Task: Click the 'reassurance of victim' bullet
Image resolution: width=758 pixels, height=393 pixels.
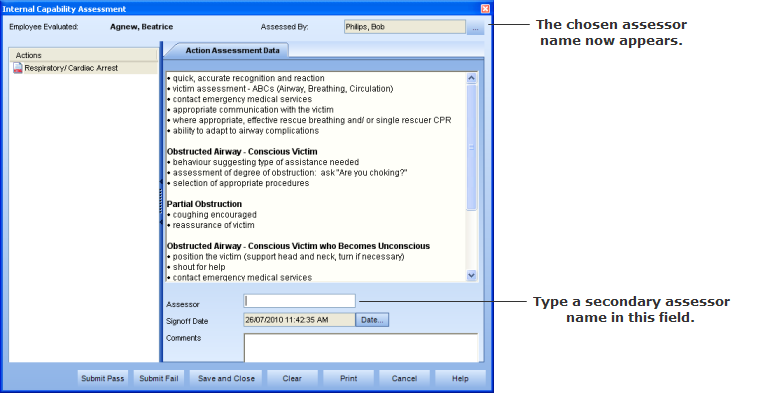Action: [211, 225]
